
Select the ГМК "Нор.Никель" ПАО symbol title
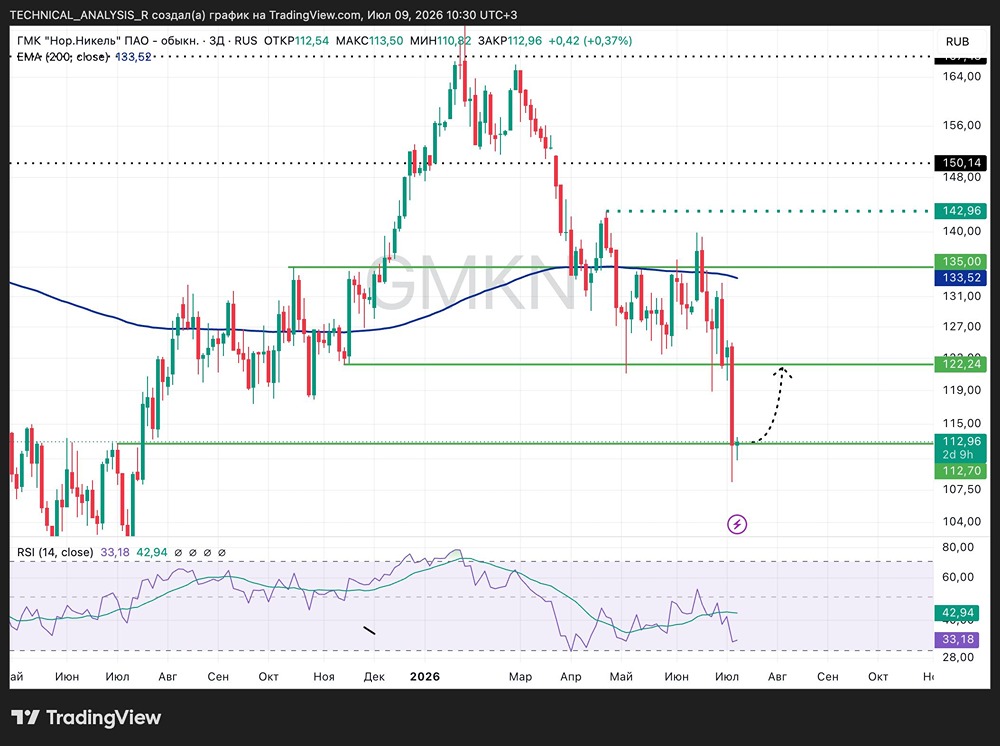108,41
